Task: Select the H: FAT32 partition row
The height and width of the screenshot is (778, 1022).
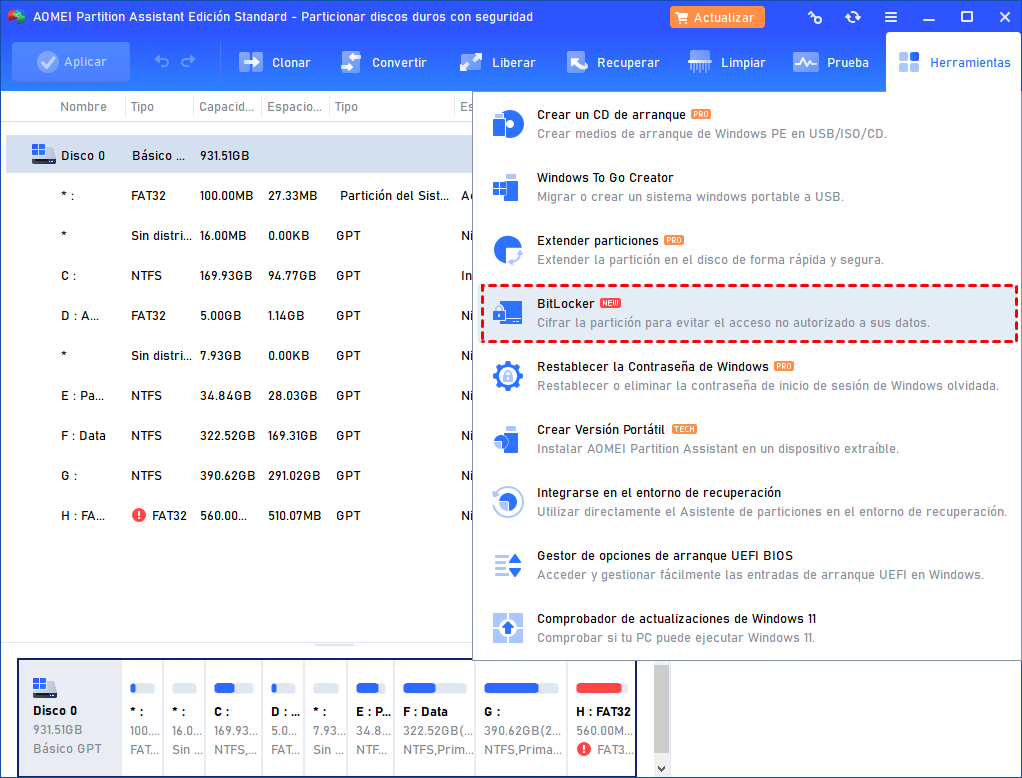Action: pyautogui.click(x=239, y=515)
